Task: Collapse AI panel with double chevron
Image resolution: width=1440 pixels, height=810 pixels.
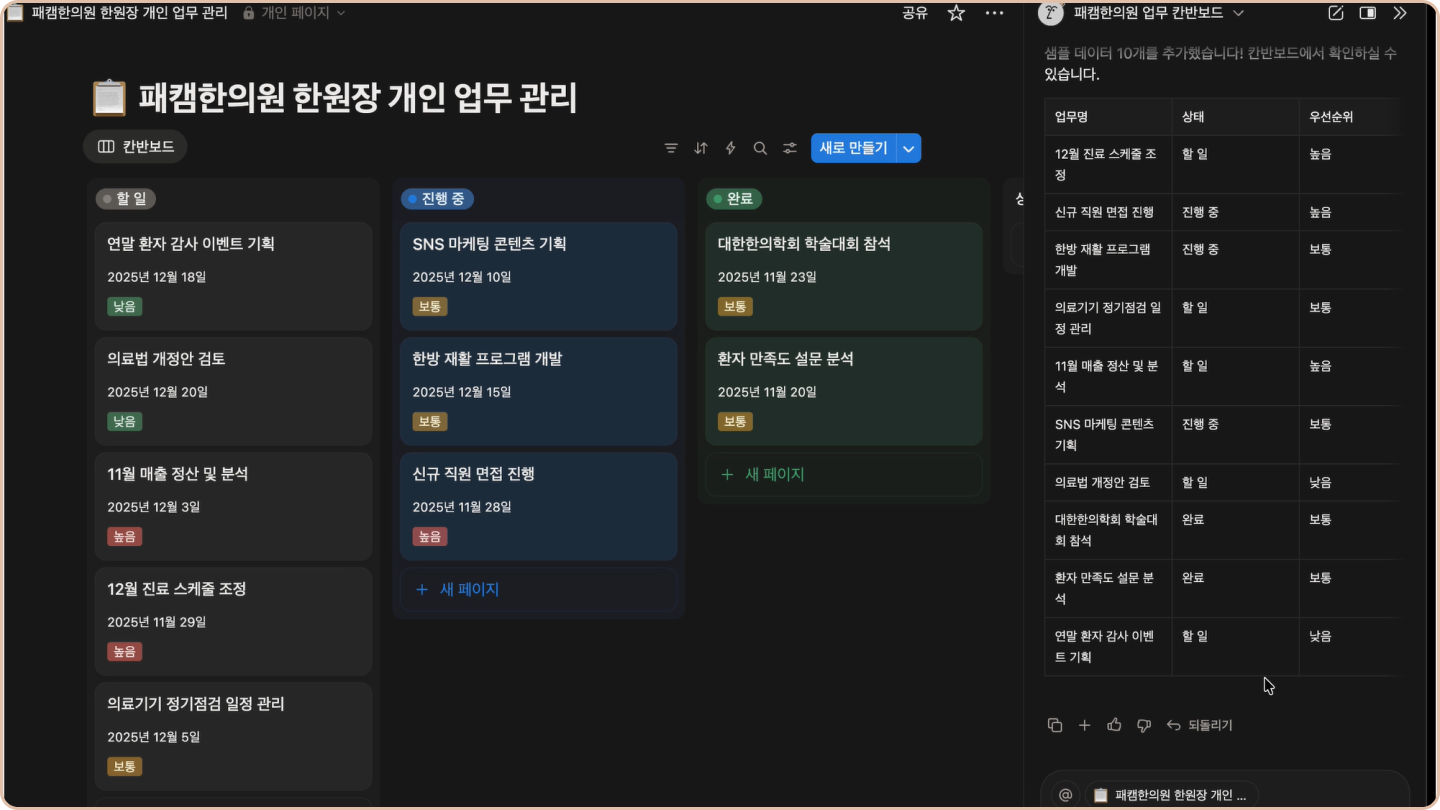Action: click(1400, 13)
